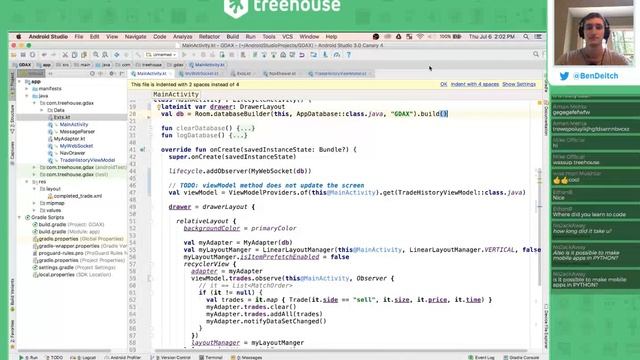The width and height of the screenshot is (640, 360).
Task: Click the GDAX breadcrumb in navigation bar
Action: pyautogui.click(x=22, y=65)
